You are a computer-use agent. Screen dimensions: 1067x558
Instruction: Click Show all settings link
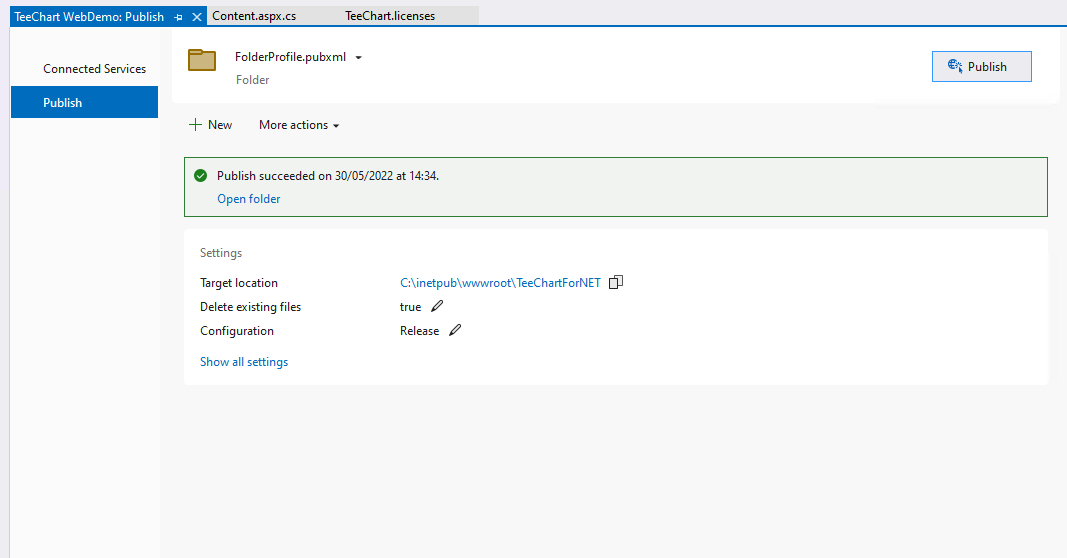click(244, 362)
